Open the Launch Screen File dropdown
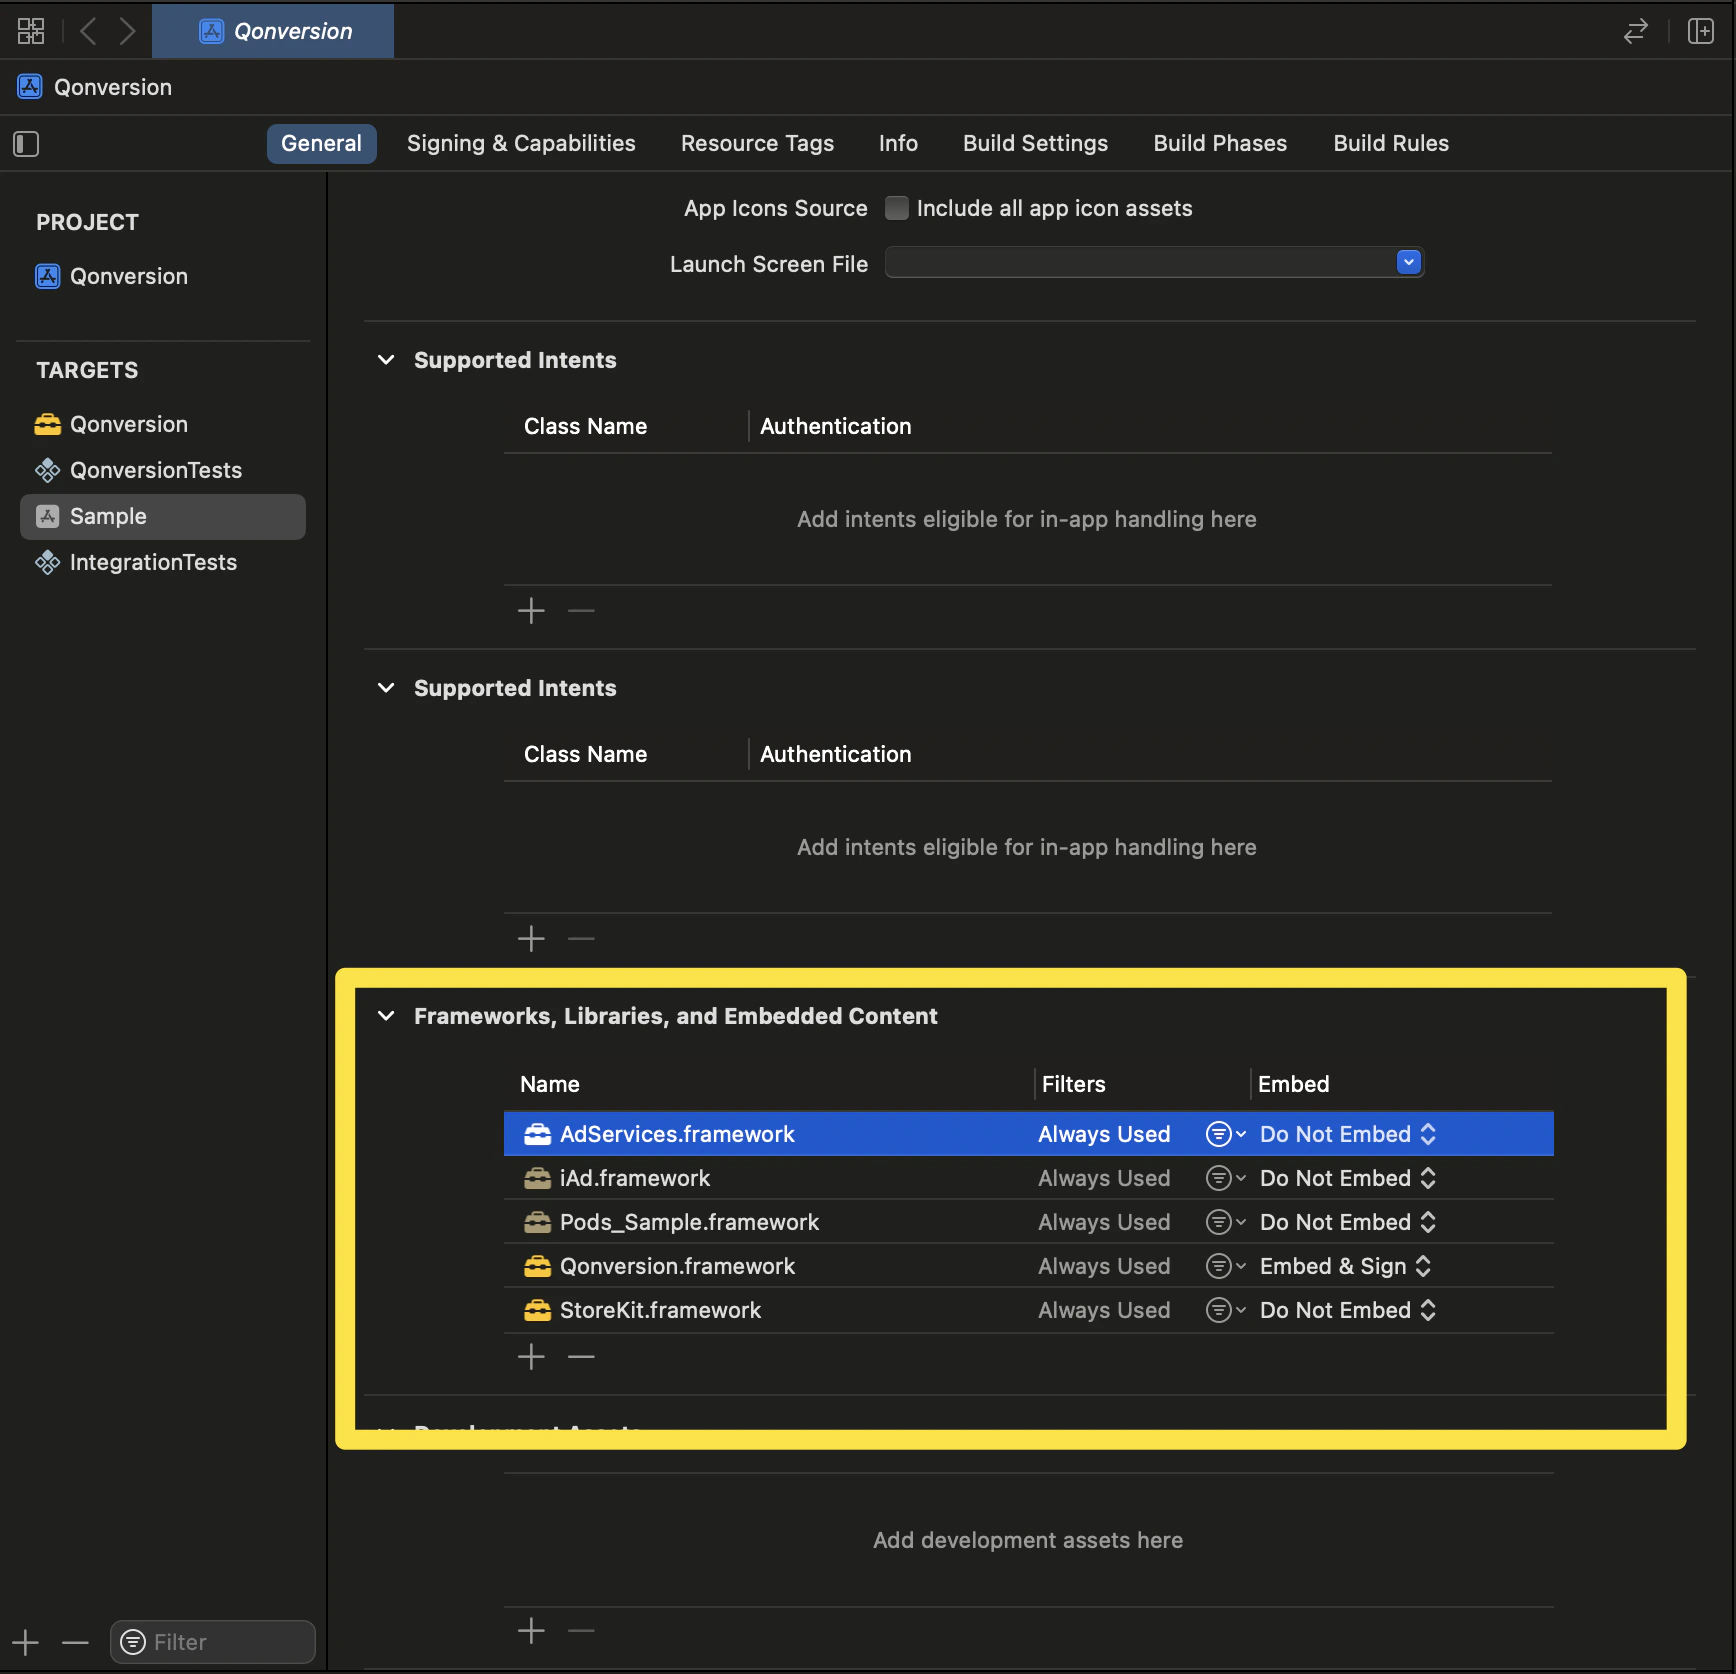 click(x=1408, y=262)
